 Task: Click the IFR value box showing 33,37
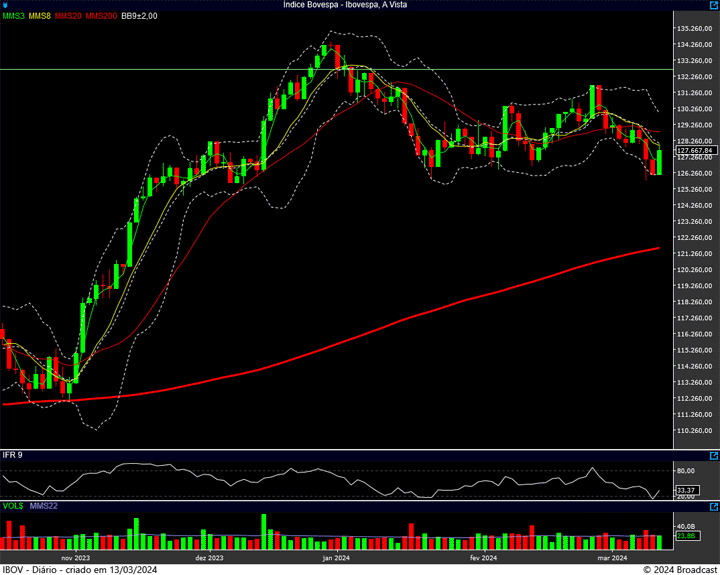click(686, 490)
